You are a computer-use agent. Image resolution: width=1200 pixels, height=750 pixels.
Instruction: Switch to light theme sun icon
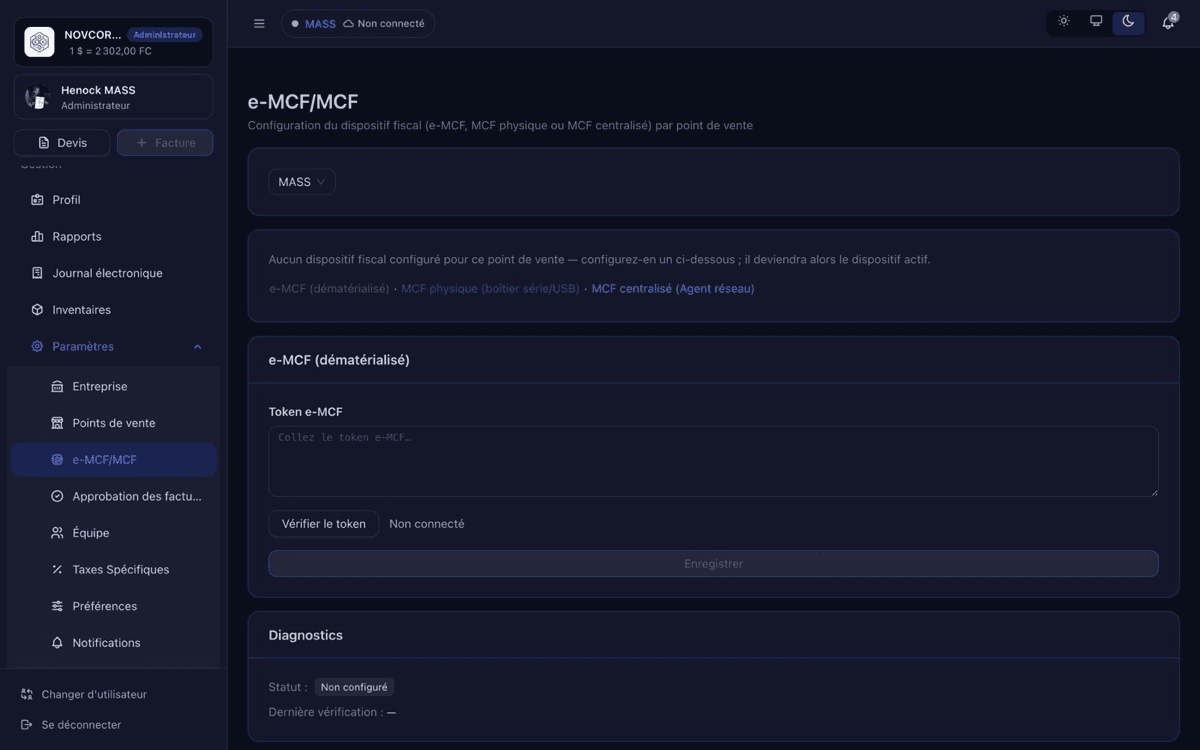[x=1064, y=22]
